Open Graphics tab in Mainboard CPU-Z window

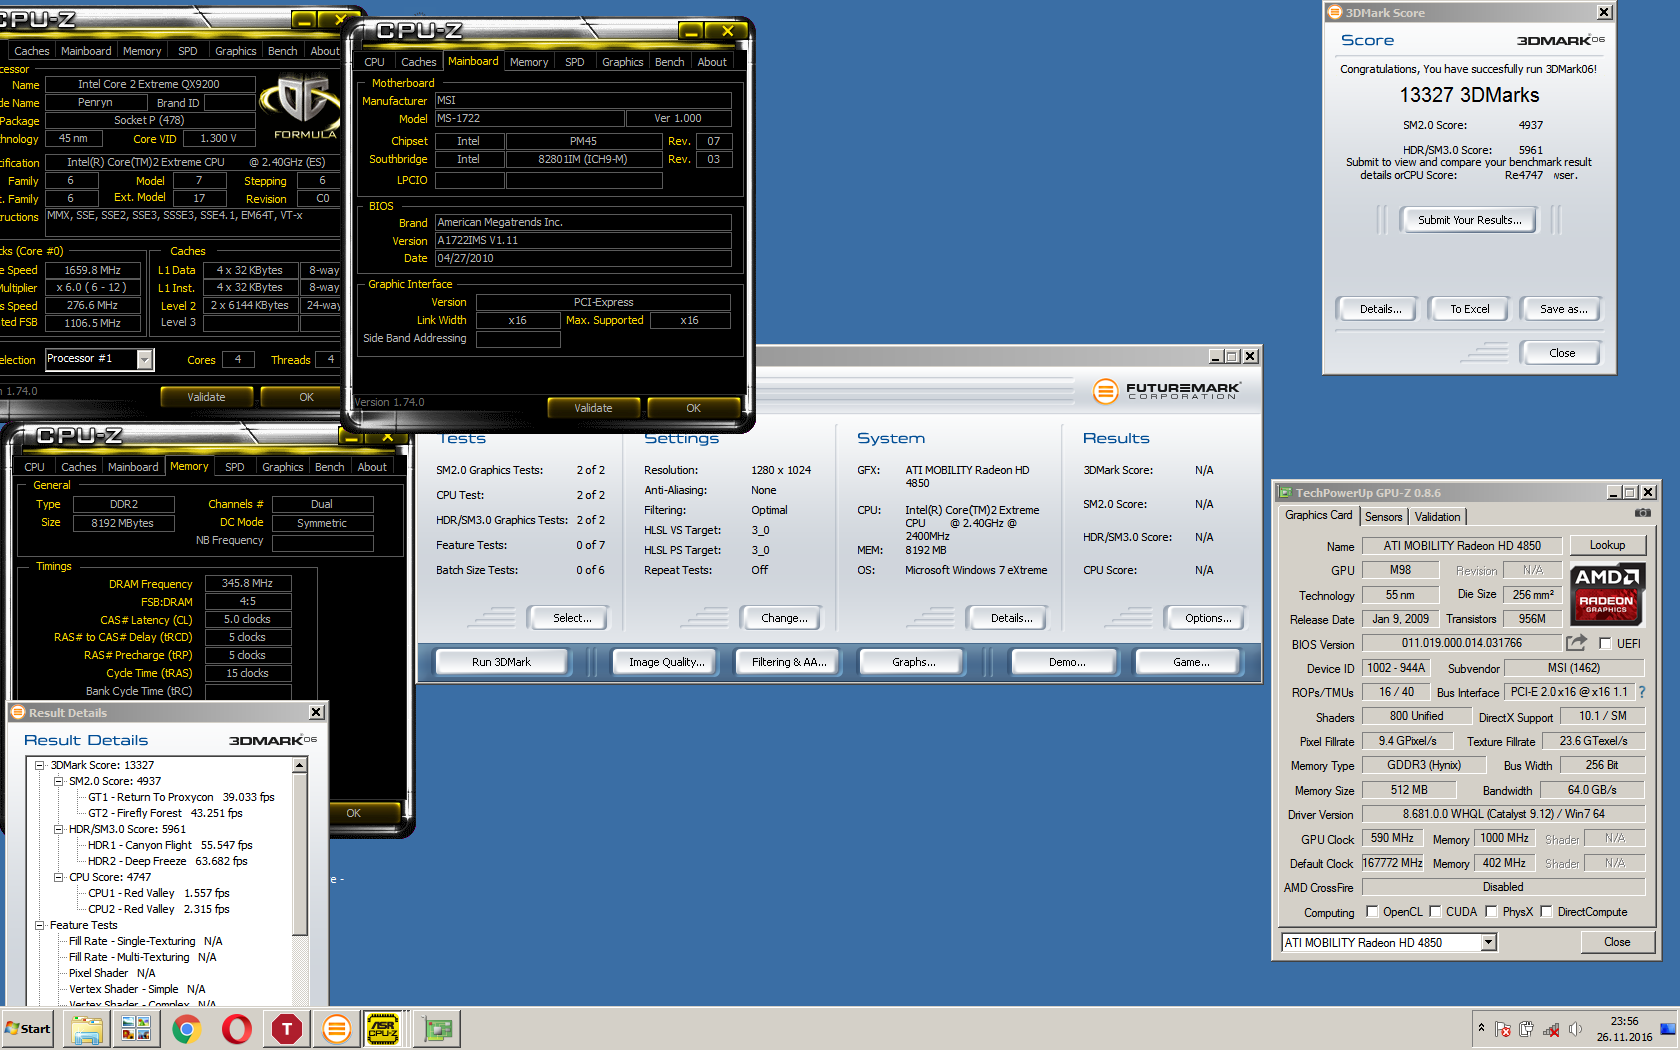622,62
